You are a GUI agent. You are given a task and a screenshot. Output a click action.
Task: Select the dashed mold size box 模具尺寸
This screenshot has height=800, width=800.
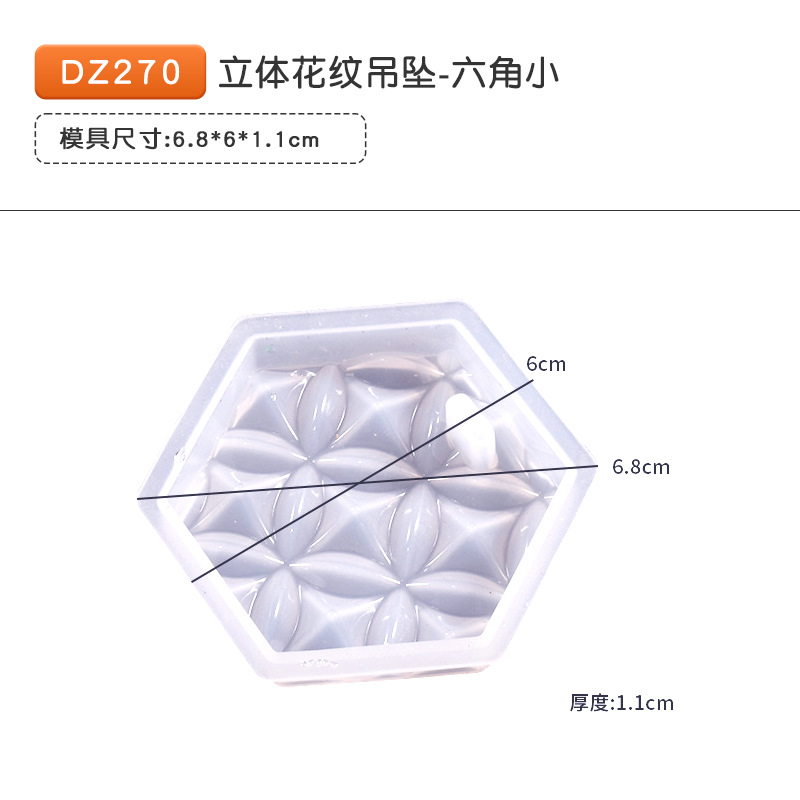tap(201, 139)
